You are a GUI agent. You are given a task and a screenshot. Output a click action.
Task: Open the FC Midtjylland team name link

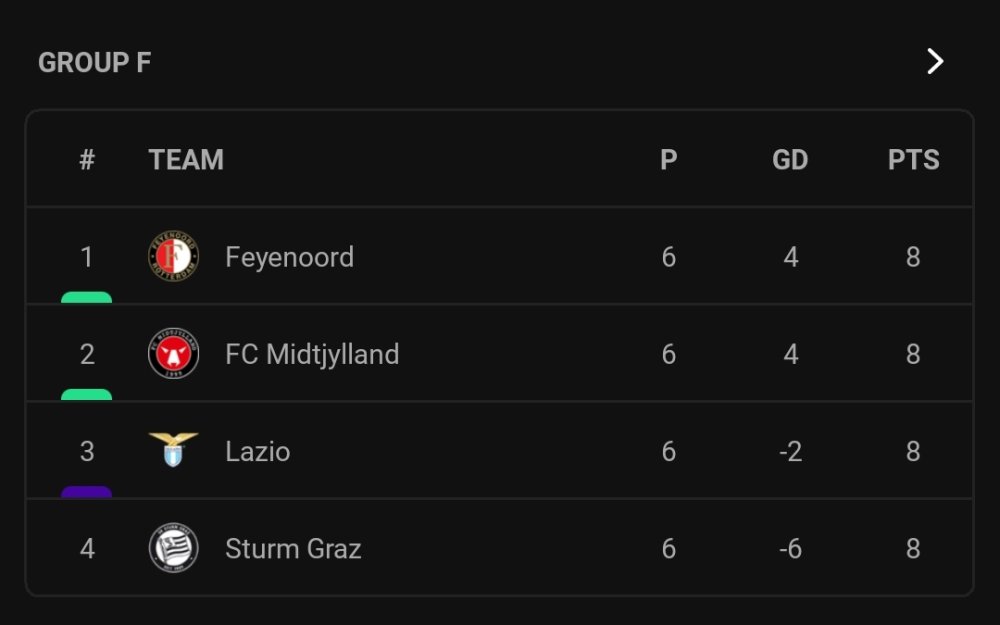[312, 354]
